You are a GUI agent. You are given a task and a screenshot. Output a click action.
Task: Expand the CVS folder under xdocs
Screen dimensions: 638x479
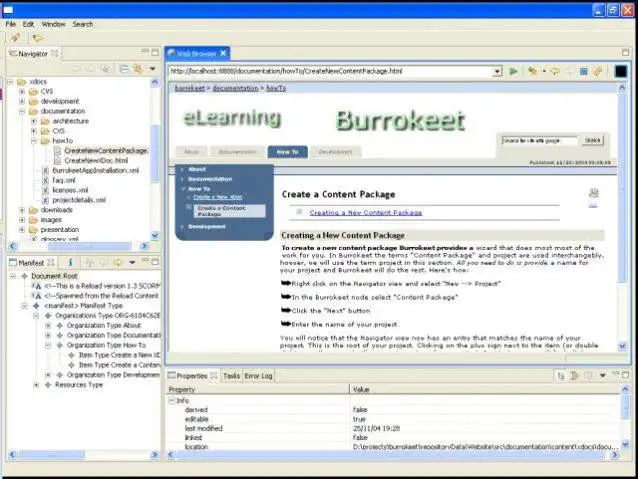22,92
